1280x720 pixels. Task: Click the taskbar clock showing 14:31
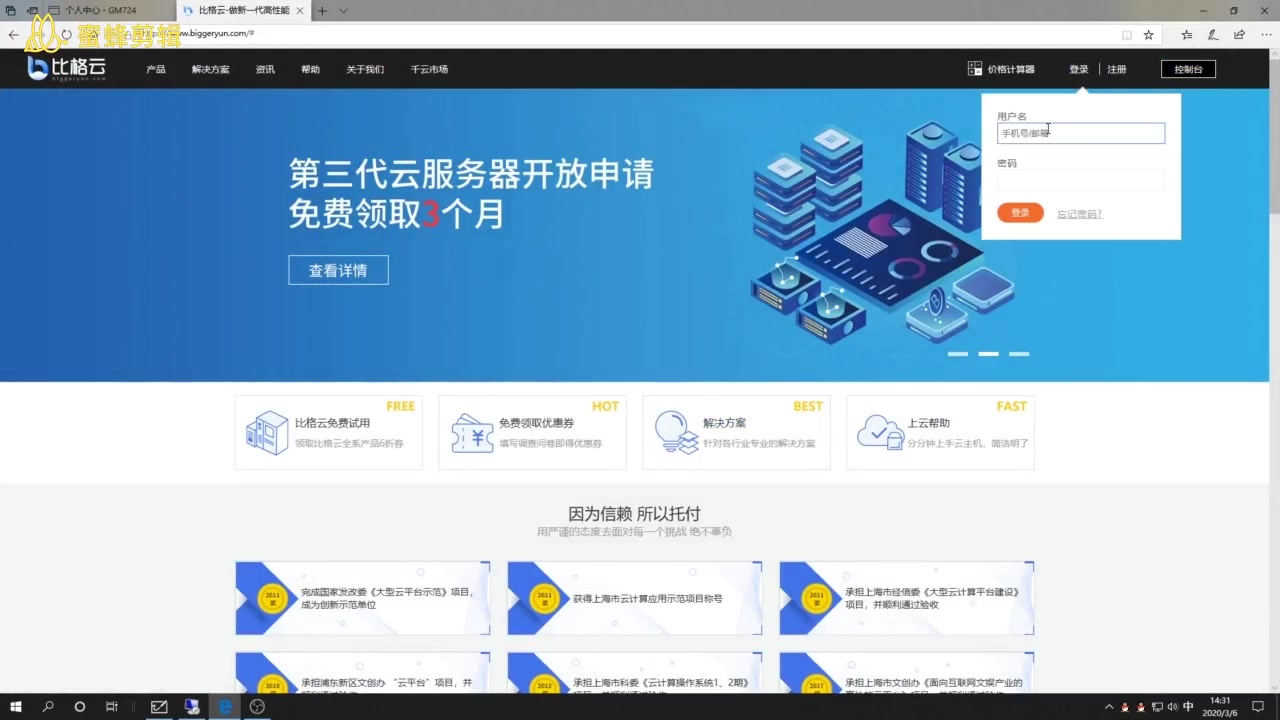pos(1220,707)
